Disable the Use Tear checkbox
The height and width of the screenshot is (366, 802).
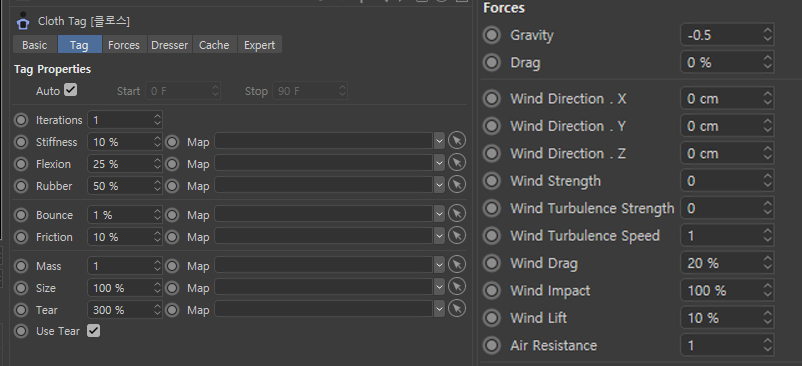pos(93,331)
